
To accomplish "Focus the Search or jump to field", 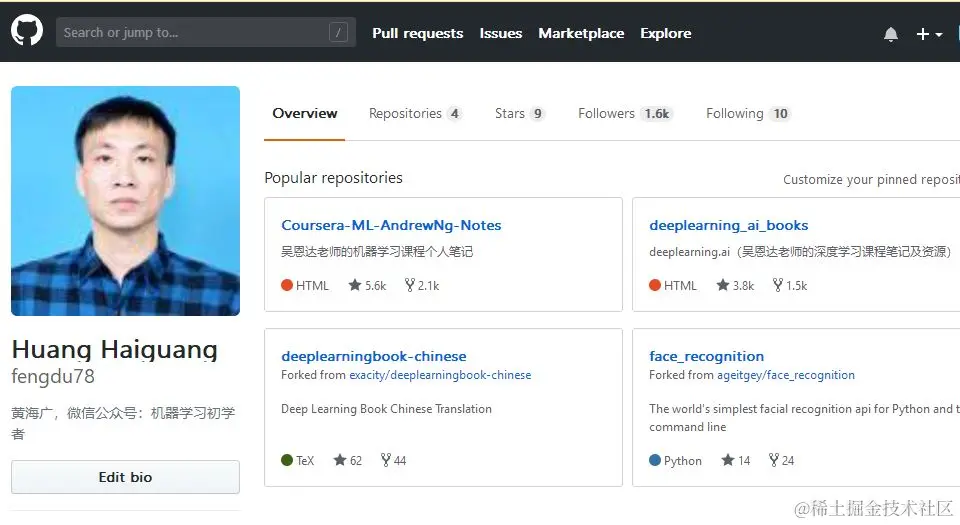I will coord(206,32).
